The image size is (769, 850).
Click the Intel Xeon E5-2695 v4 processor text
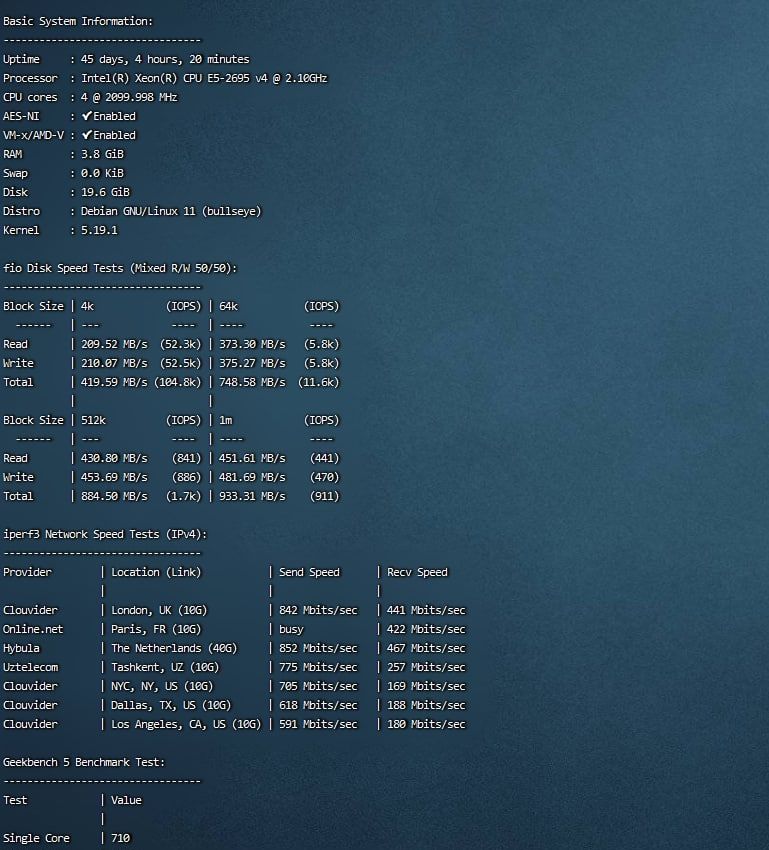coord(204,78)
